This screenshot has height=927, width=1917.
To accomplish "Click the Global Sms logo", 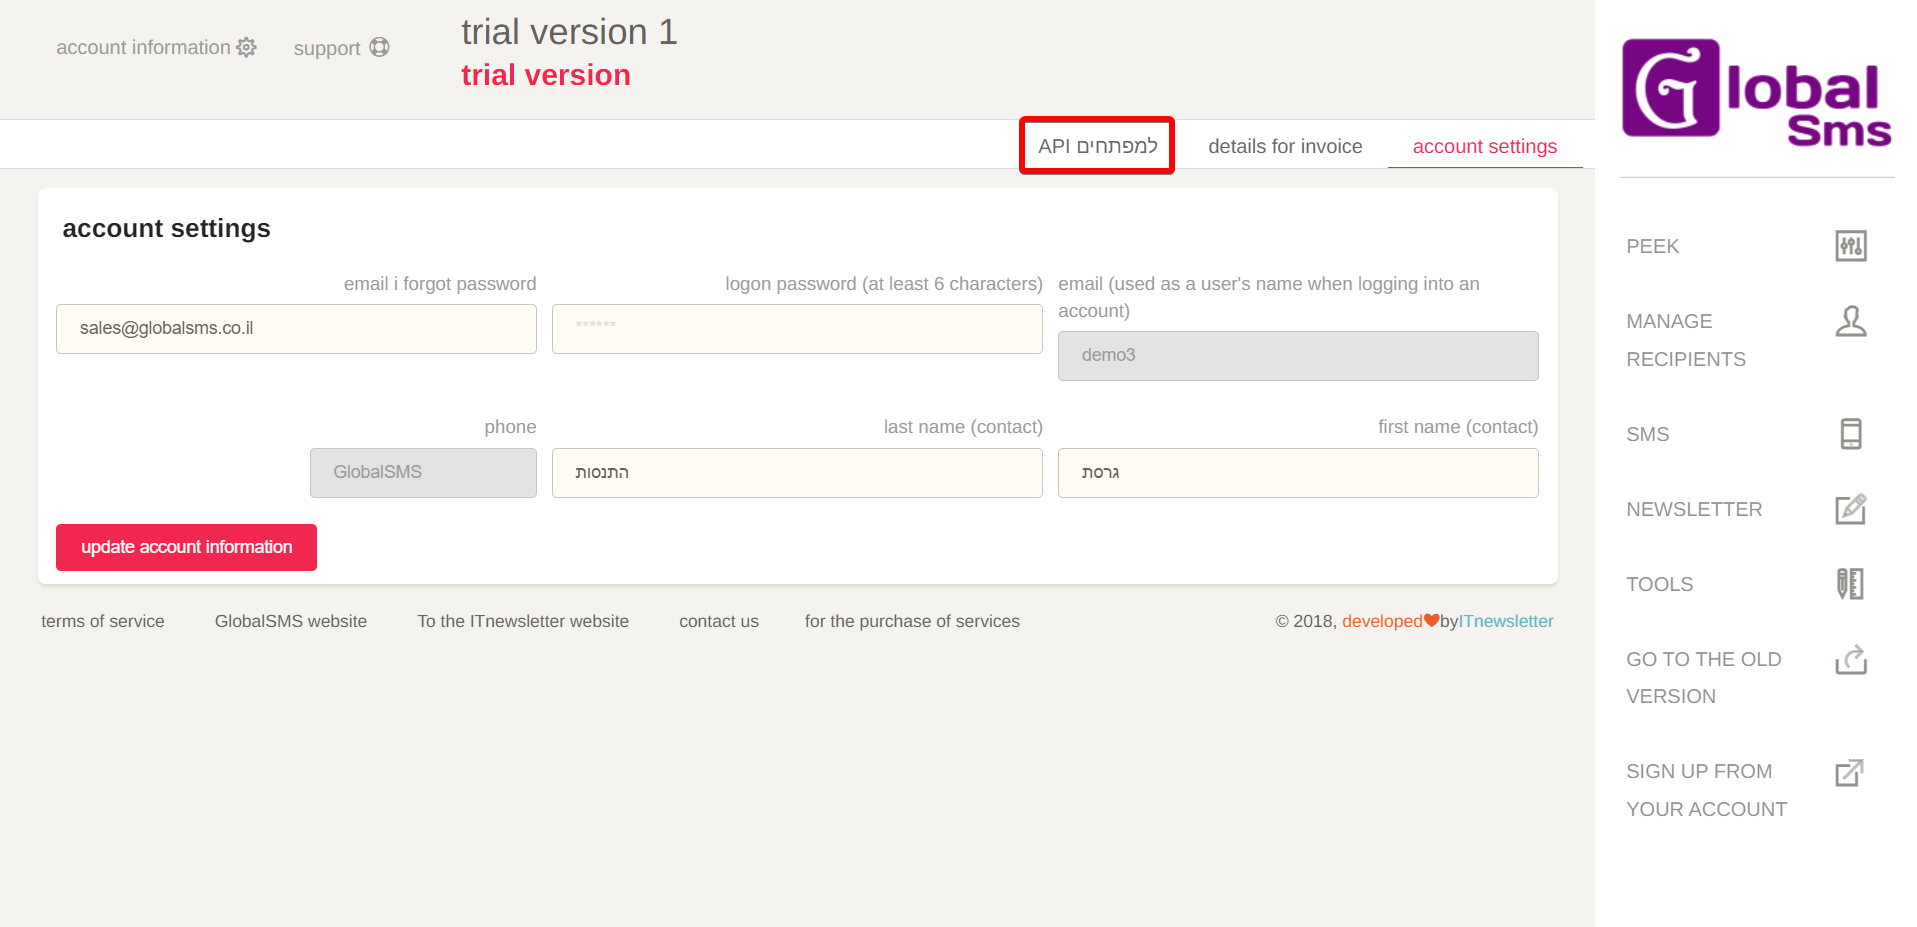I will 1755,92.
